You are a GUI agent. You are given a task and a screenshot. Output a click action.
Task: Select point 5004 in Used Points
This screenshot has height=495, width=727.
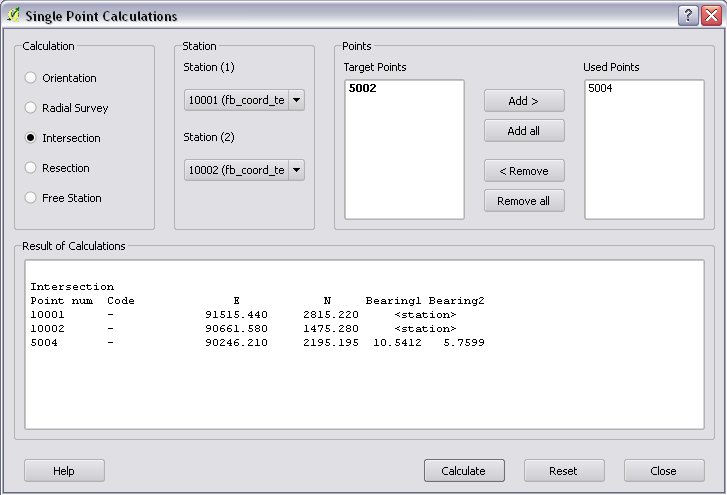600,89
